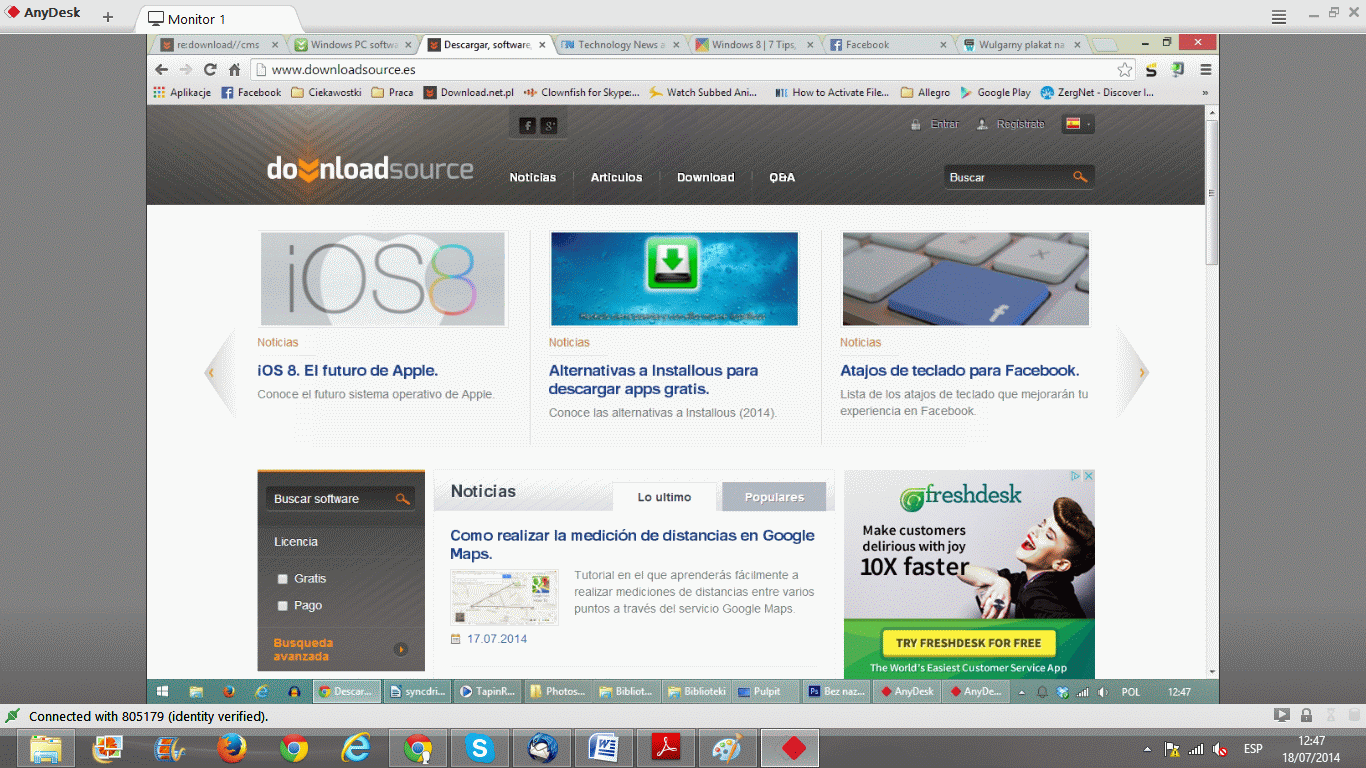
Task: Open the Articulos menu item
Action: pyautogui.click(x=616, y=177)
